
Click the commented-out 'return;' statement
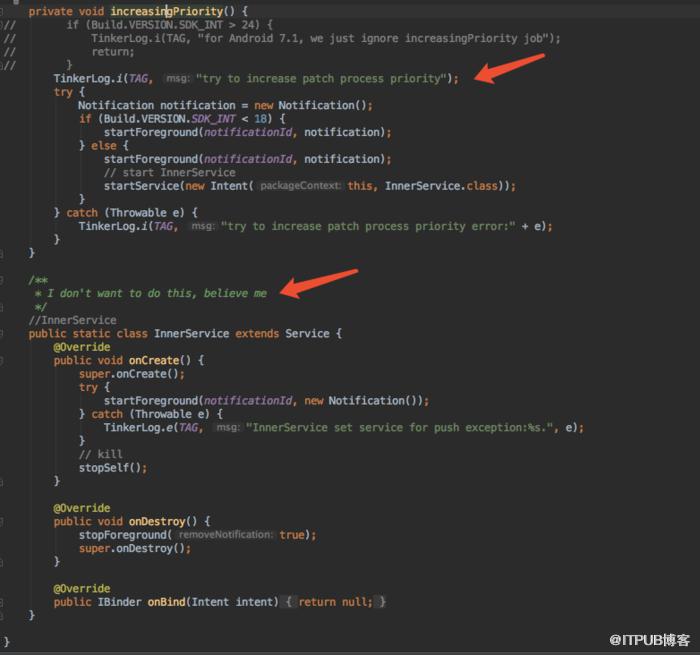pyautogui.click(x=113, y=52)
